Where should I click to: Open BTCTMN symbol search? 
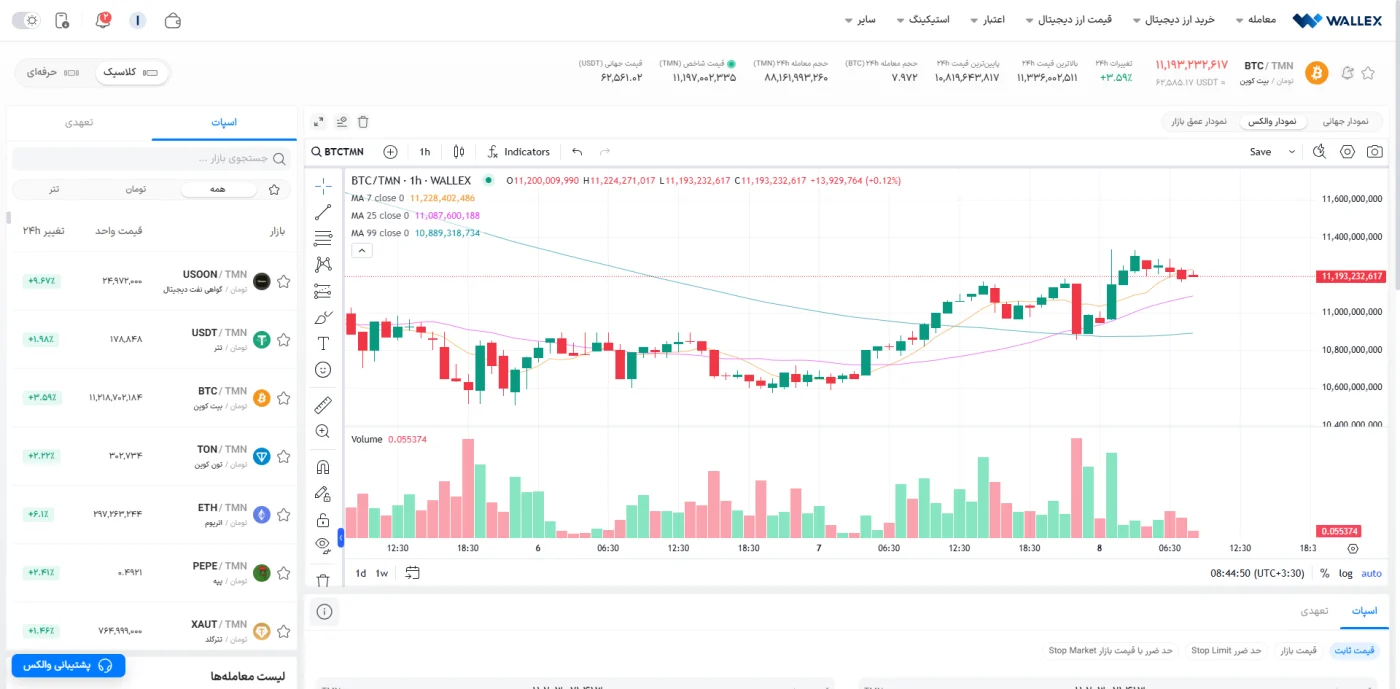coord(338,152)
